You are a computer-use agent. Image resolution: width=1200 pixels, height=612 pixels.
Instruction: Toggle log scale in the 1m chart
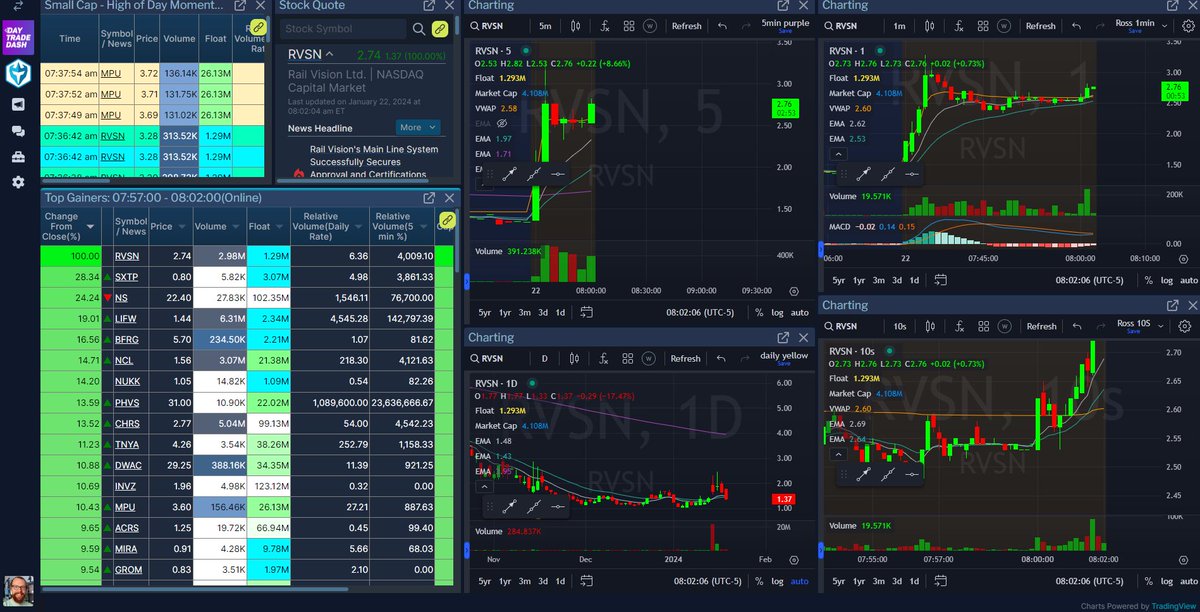(x=1168, y=281)
